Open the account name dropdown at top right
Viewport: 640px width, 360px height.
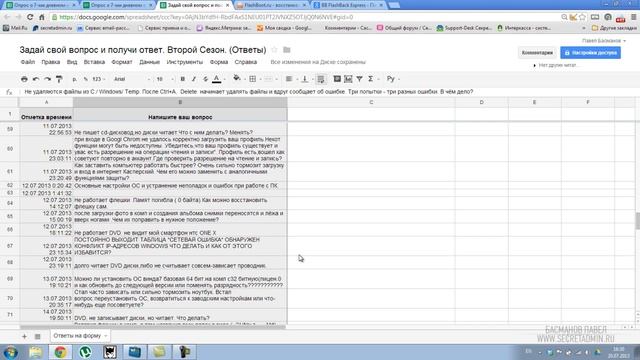click(604, 41)
